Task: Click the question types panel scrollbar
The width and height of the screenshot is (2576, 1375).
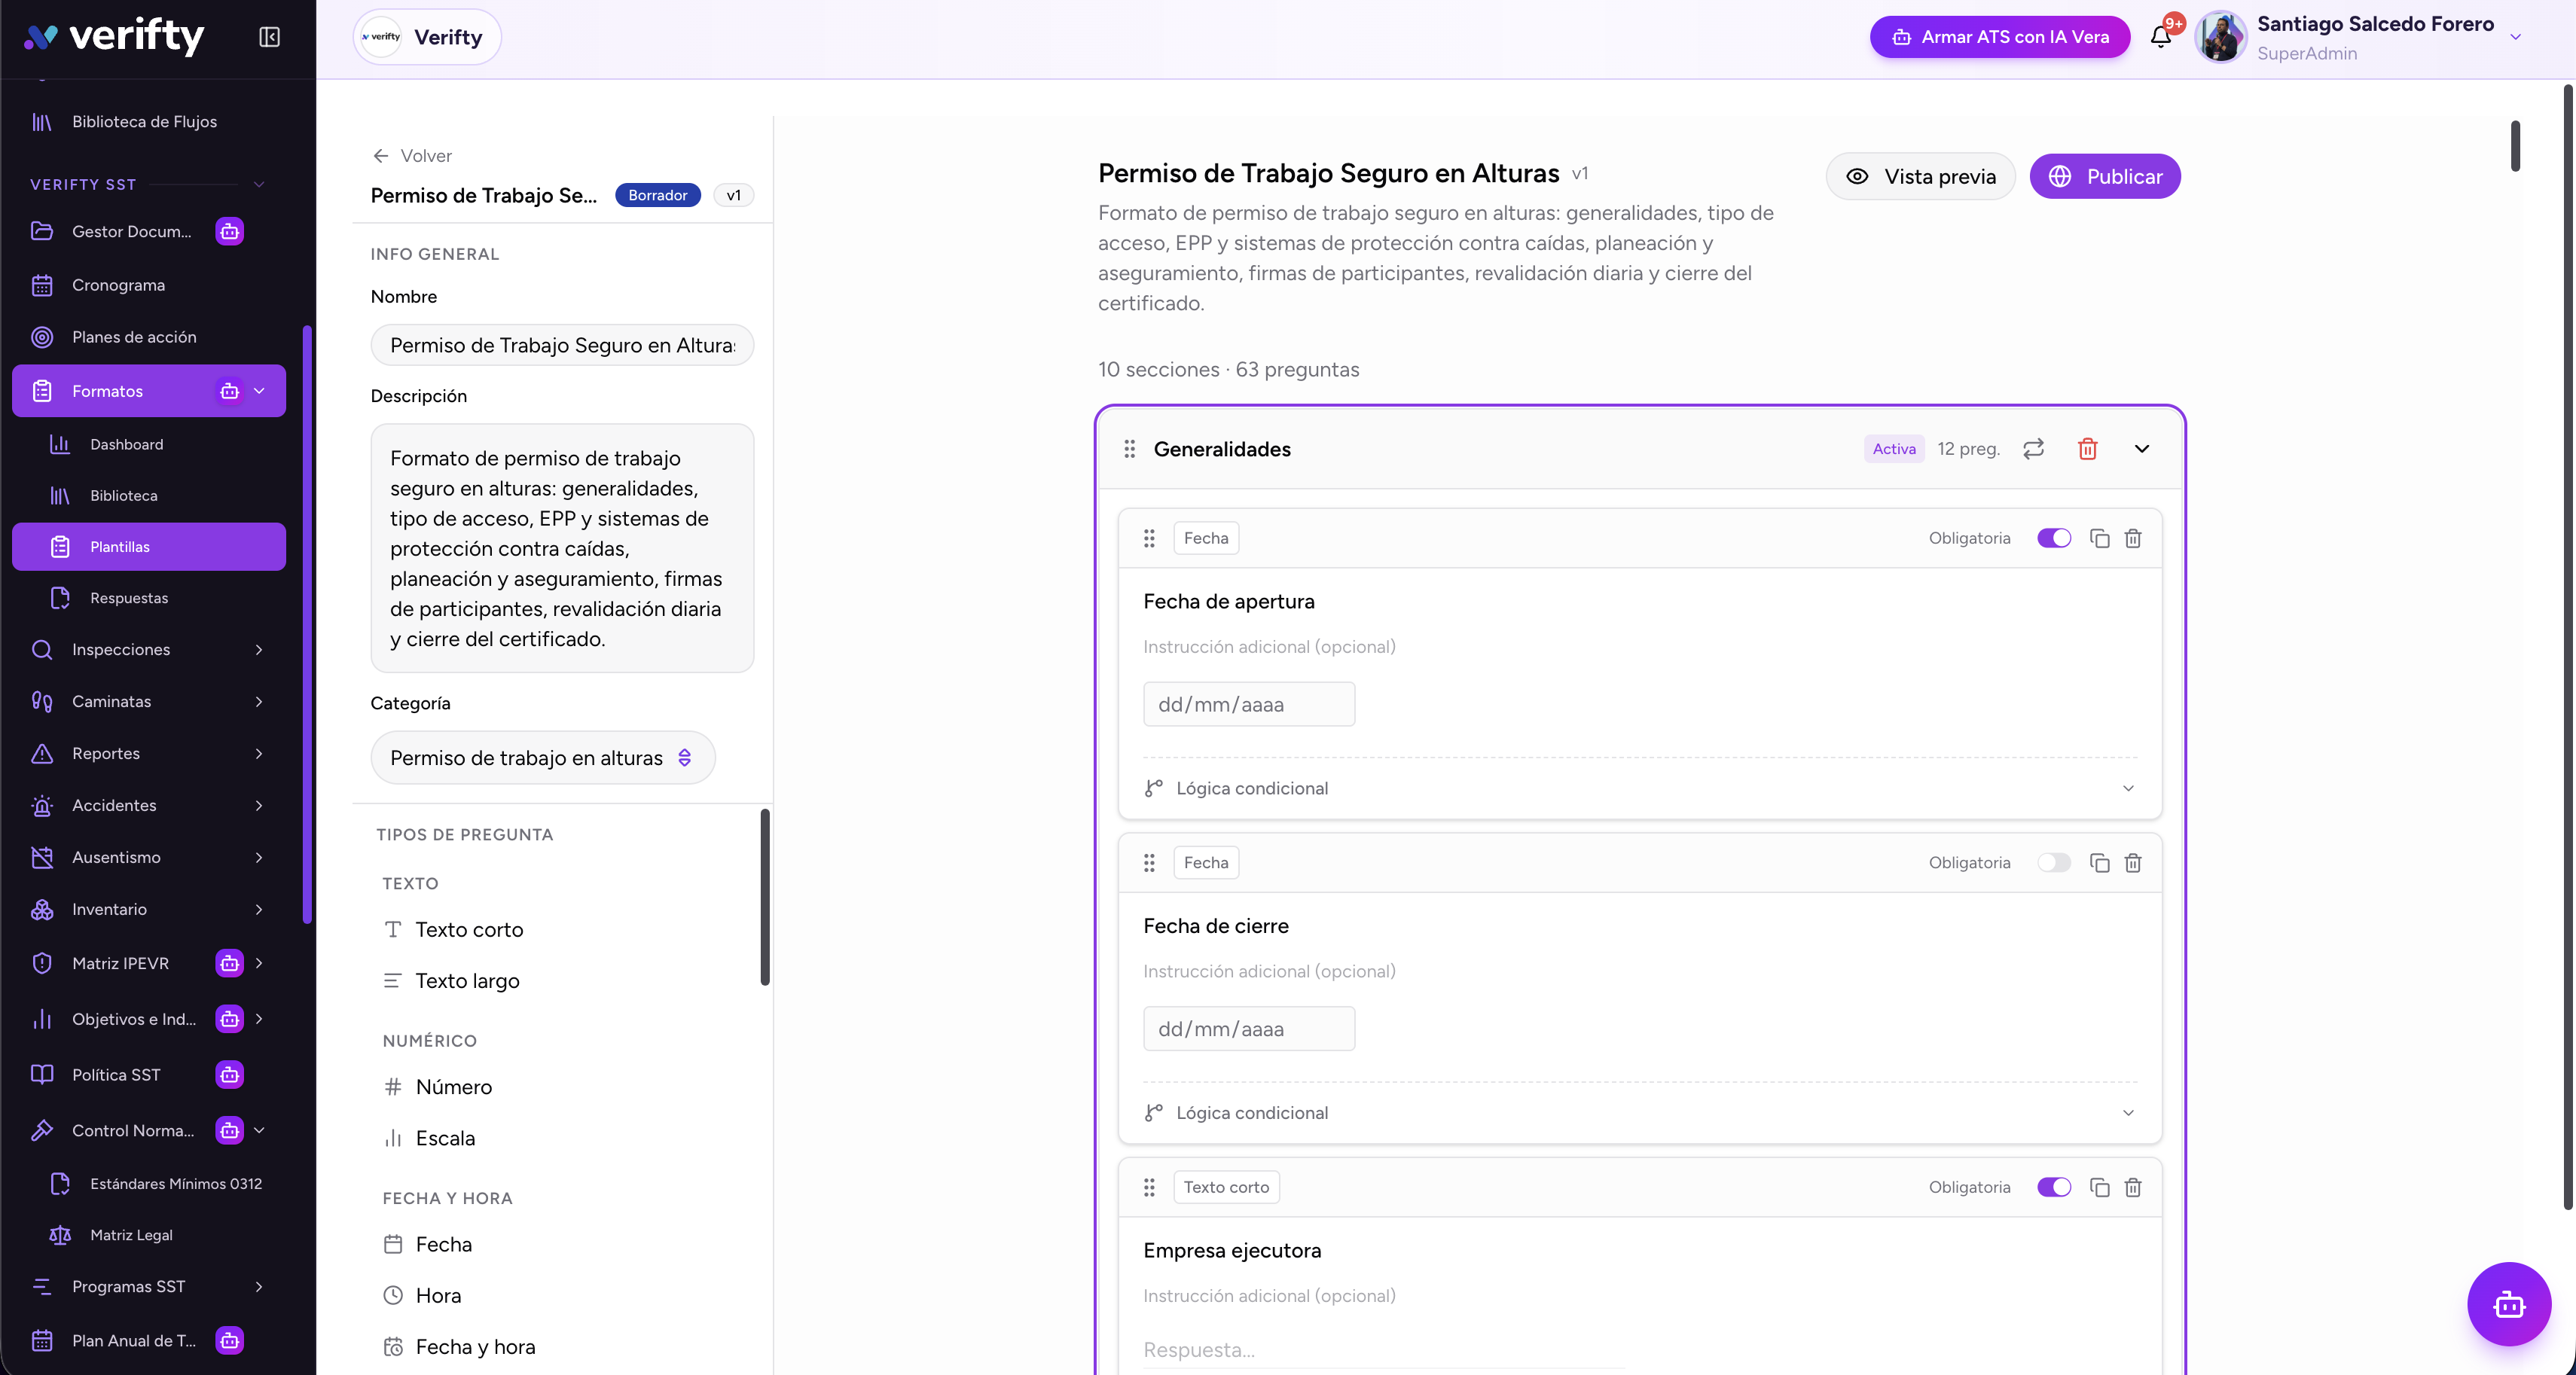Action: pos(765,897)
